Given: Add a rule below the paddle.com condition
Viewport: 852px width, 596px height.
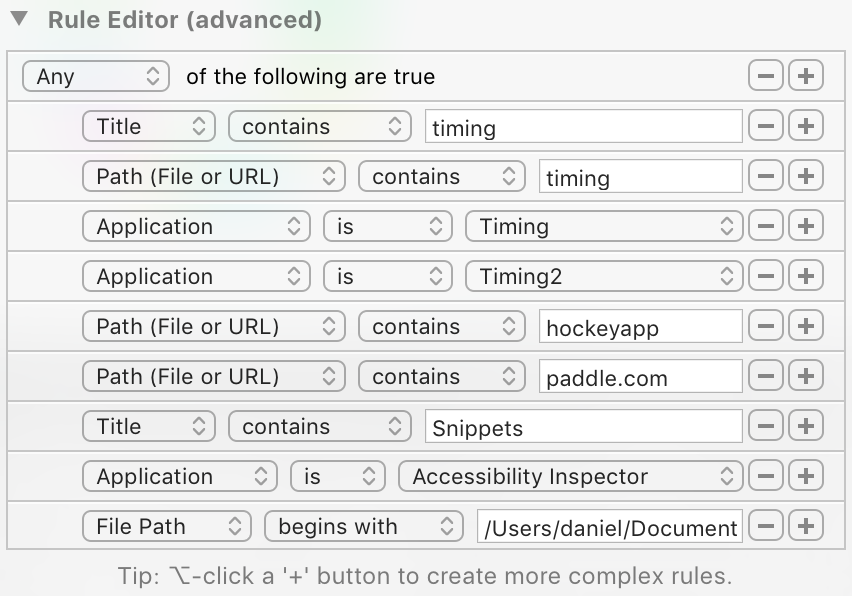Looking at the screenshot, I should tap(806, 376).
